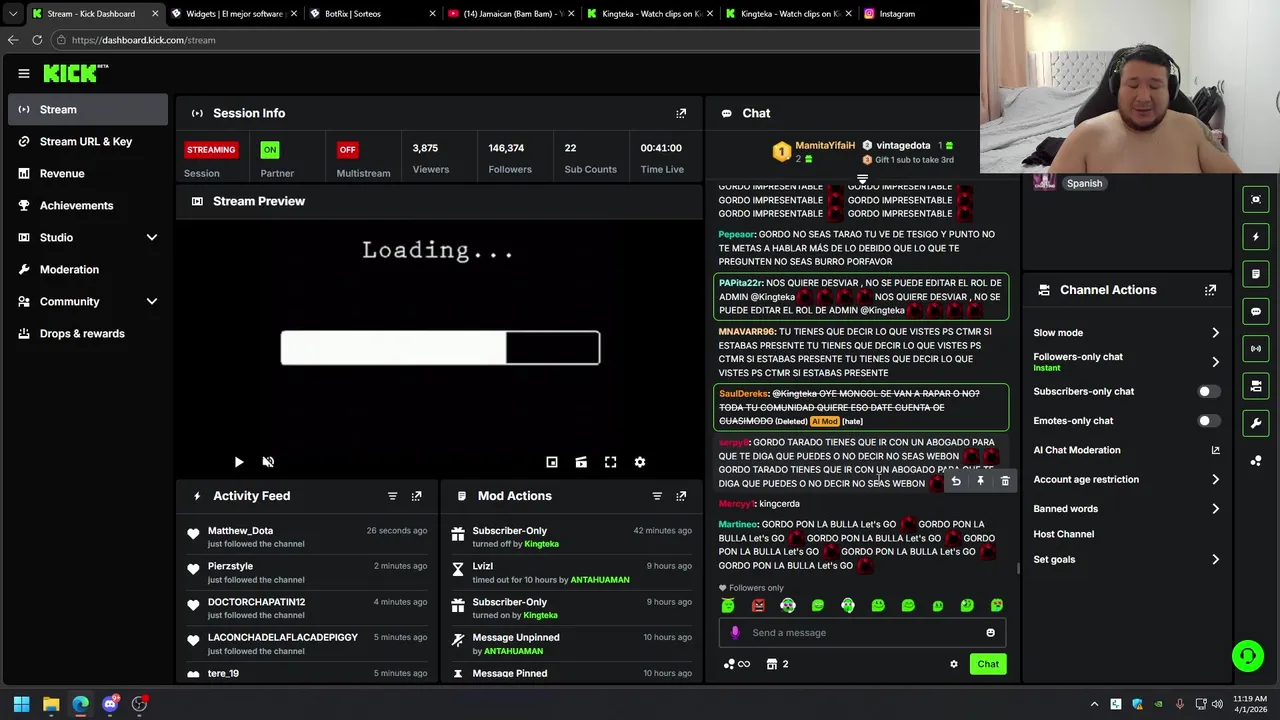Viewport: 1280px width, 720px height.
Task: Pop out the Mod Actions panel
Action: (x=681, y=496)
